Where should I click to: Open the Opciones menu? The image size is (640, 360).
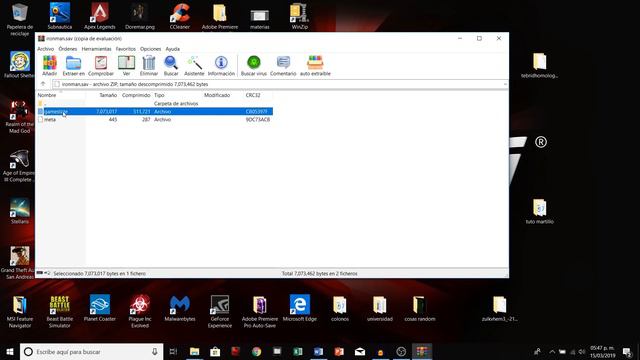point(151,49)
